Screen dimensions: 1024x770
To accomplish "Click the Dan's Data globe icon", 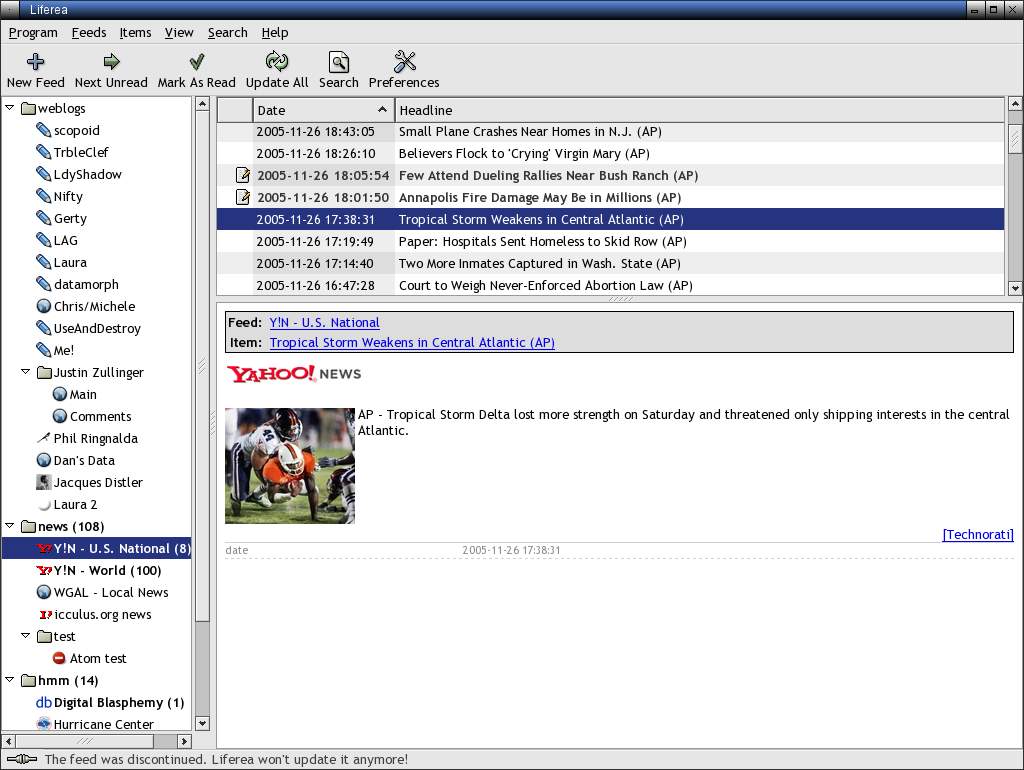I will coord(44,460).
